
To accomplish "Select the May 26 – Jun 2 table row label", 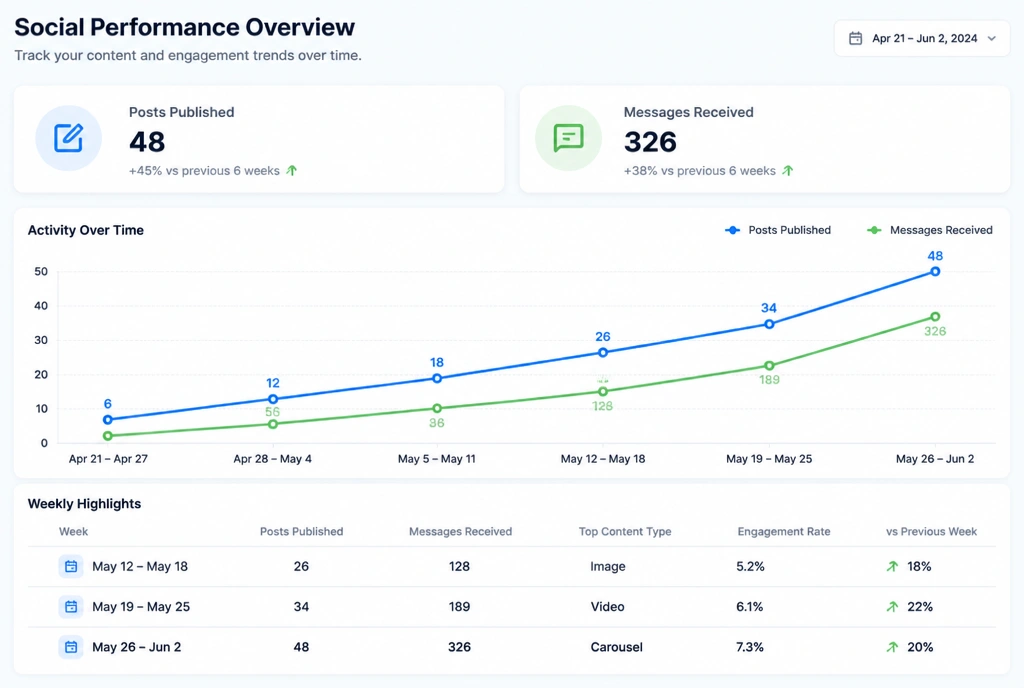I will pos(136,647).
